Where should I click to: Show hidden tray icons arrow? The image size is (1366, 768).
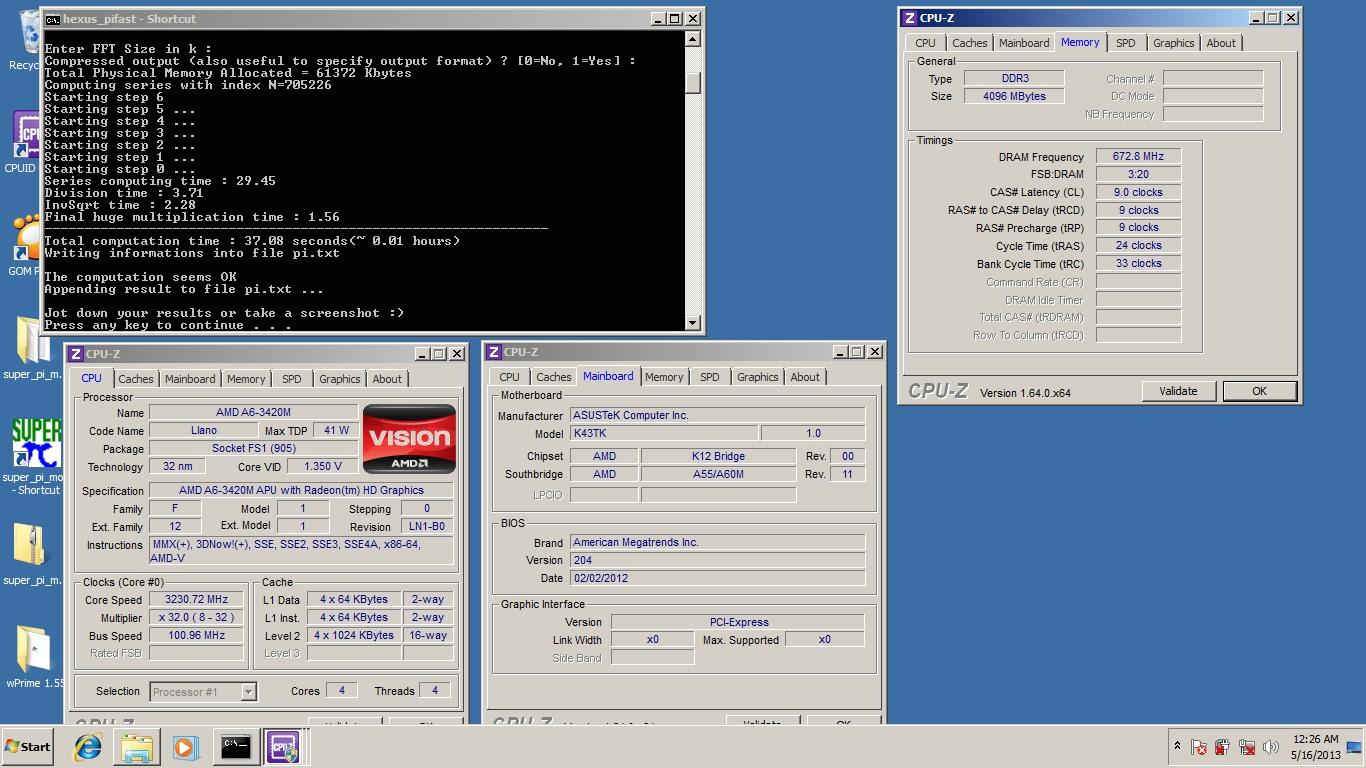click(1177, 747)
